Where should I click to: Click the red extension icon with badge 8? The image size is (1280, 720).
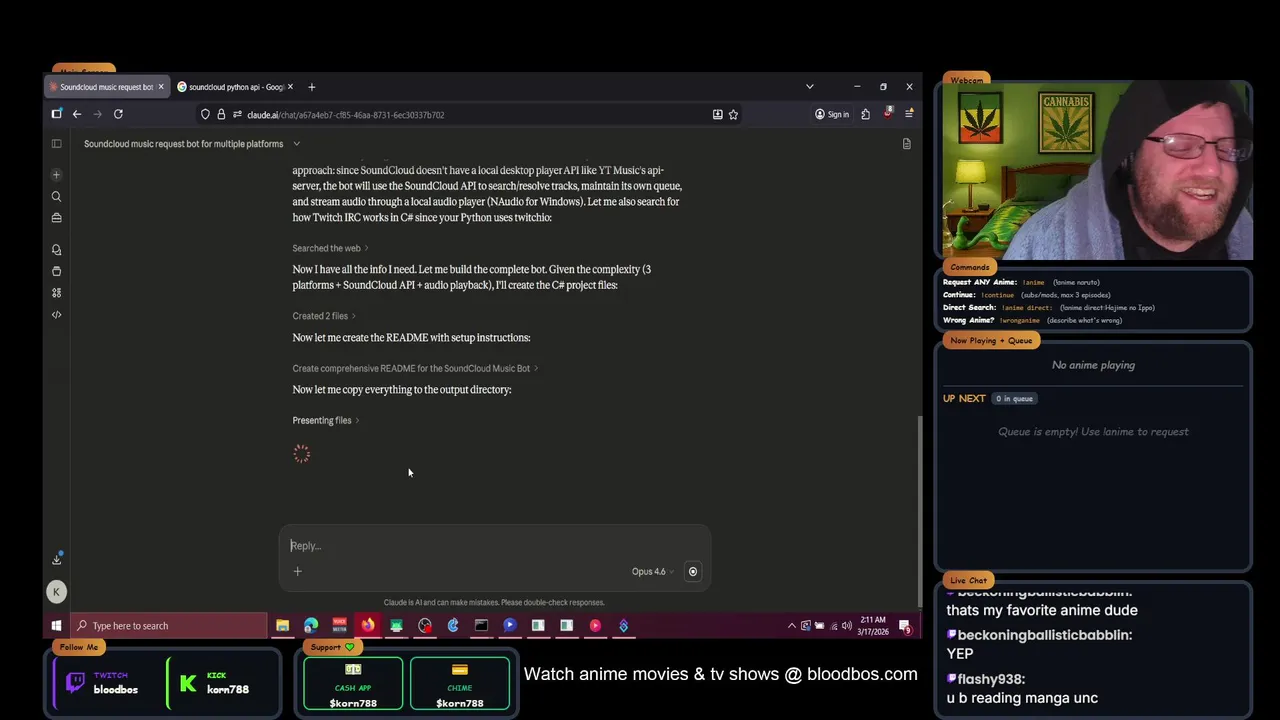pyautogui.click(x=887, y=113)
